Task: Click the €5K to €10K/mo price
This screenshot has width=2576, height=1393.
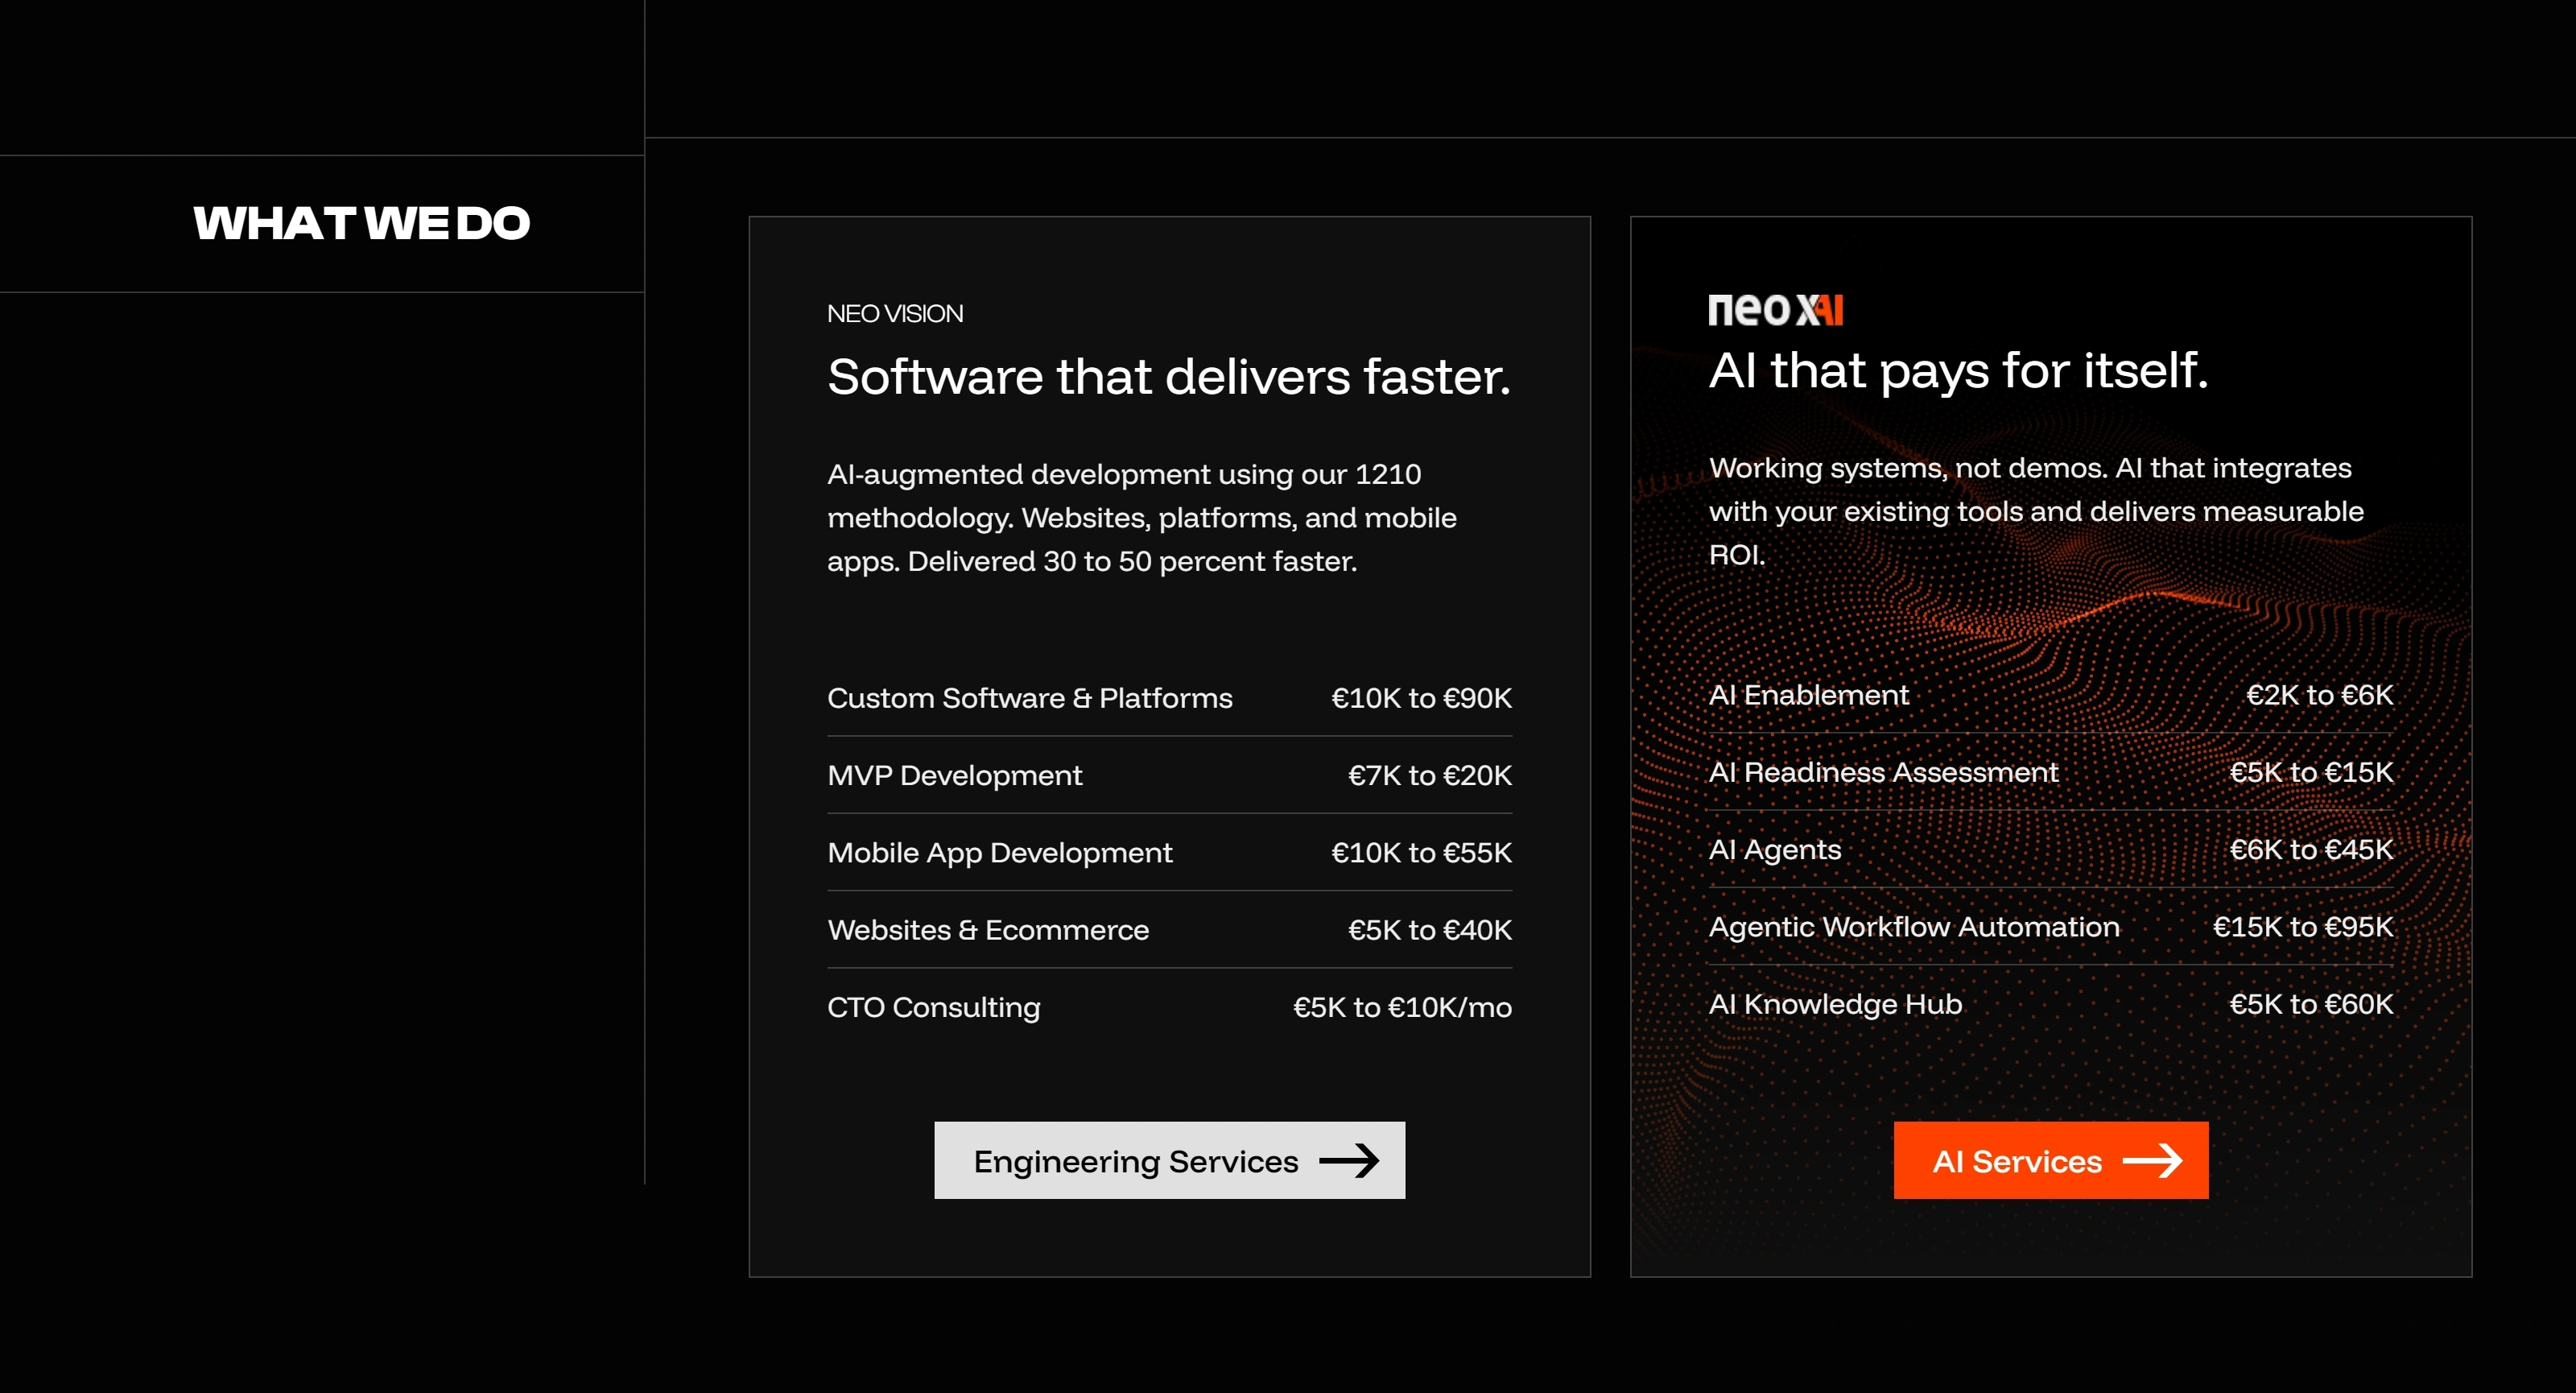Action: point(1402,1007)
